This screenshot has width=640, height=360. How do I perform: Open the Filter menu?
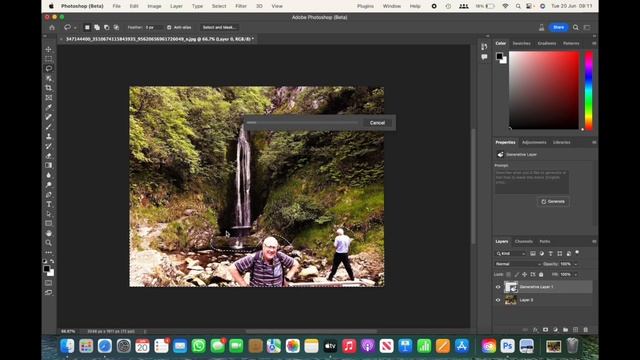click(x=241, y=6)
